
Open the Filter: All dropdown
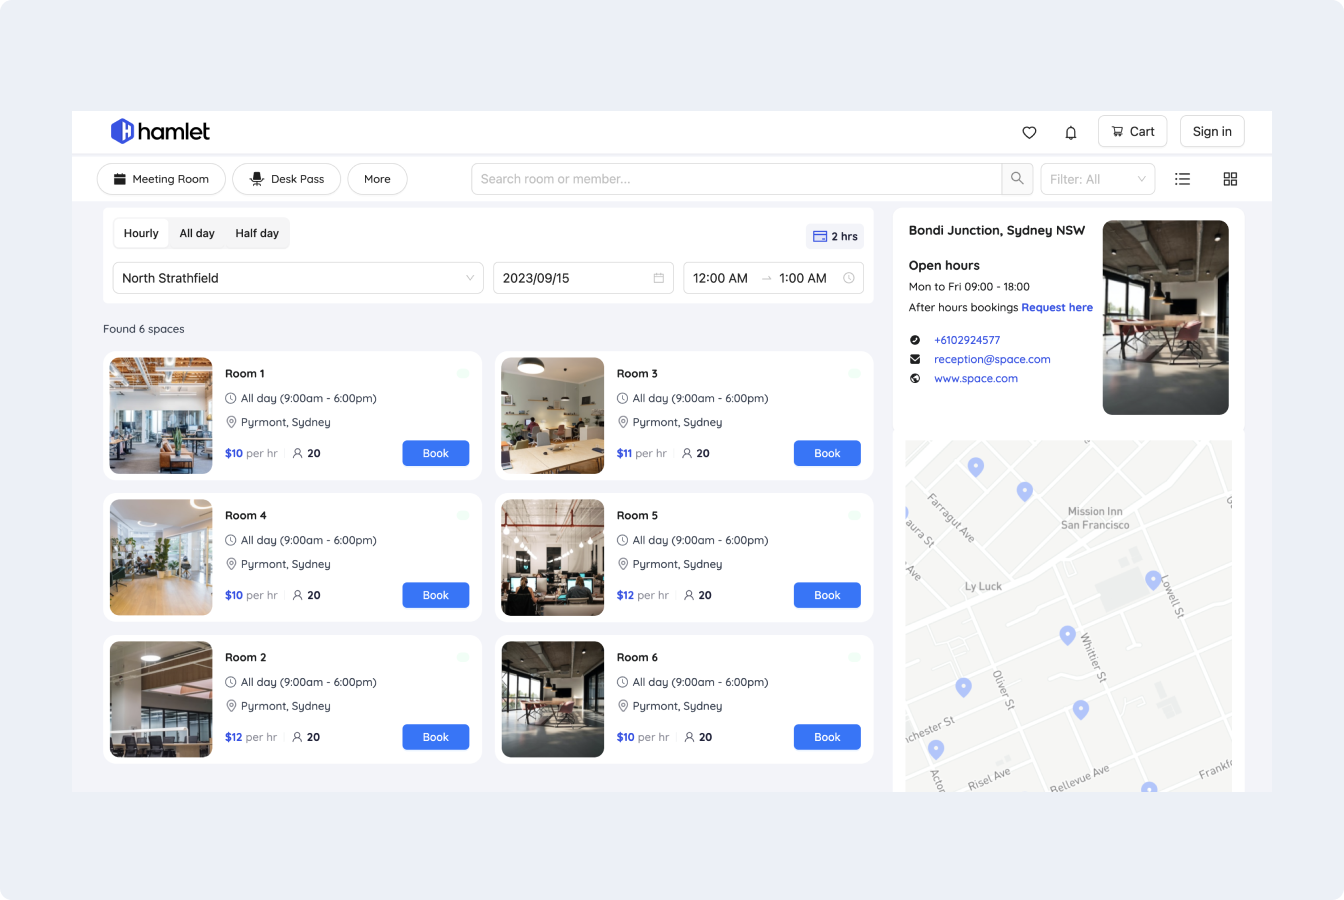point(1097,179)
